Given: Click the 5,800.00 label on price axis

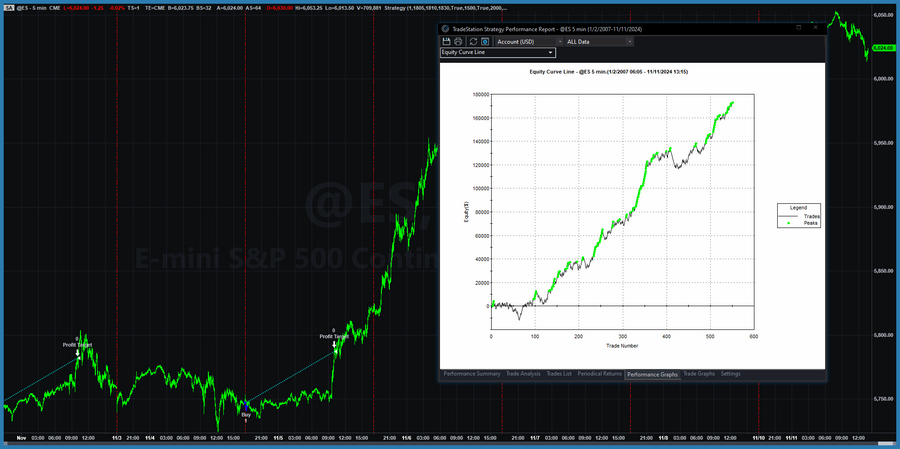Looking at the screenshot, I should (x=885, y=335).
